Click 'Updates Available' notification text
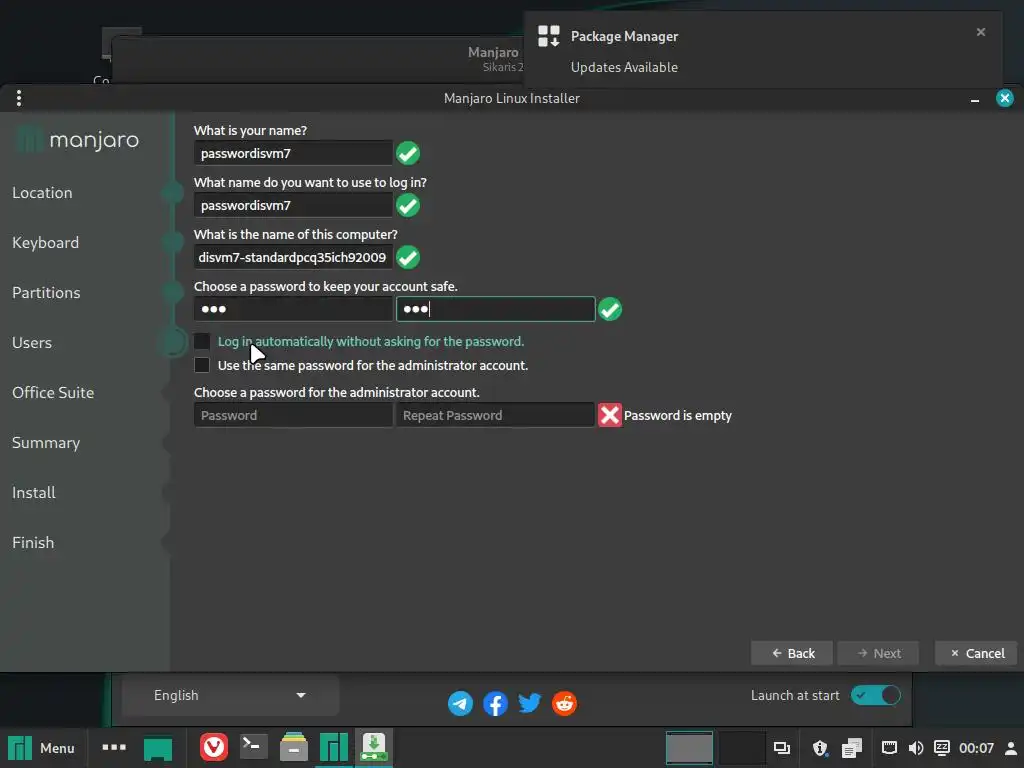This screenshot has height=768, width=1024. 624,67
